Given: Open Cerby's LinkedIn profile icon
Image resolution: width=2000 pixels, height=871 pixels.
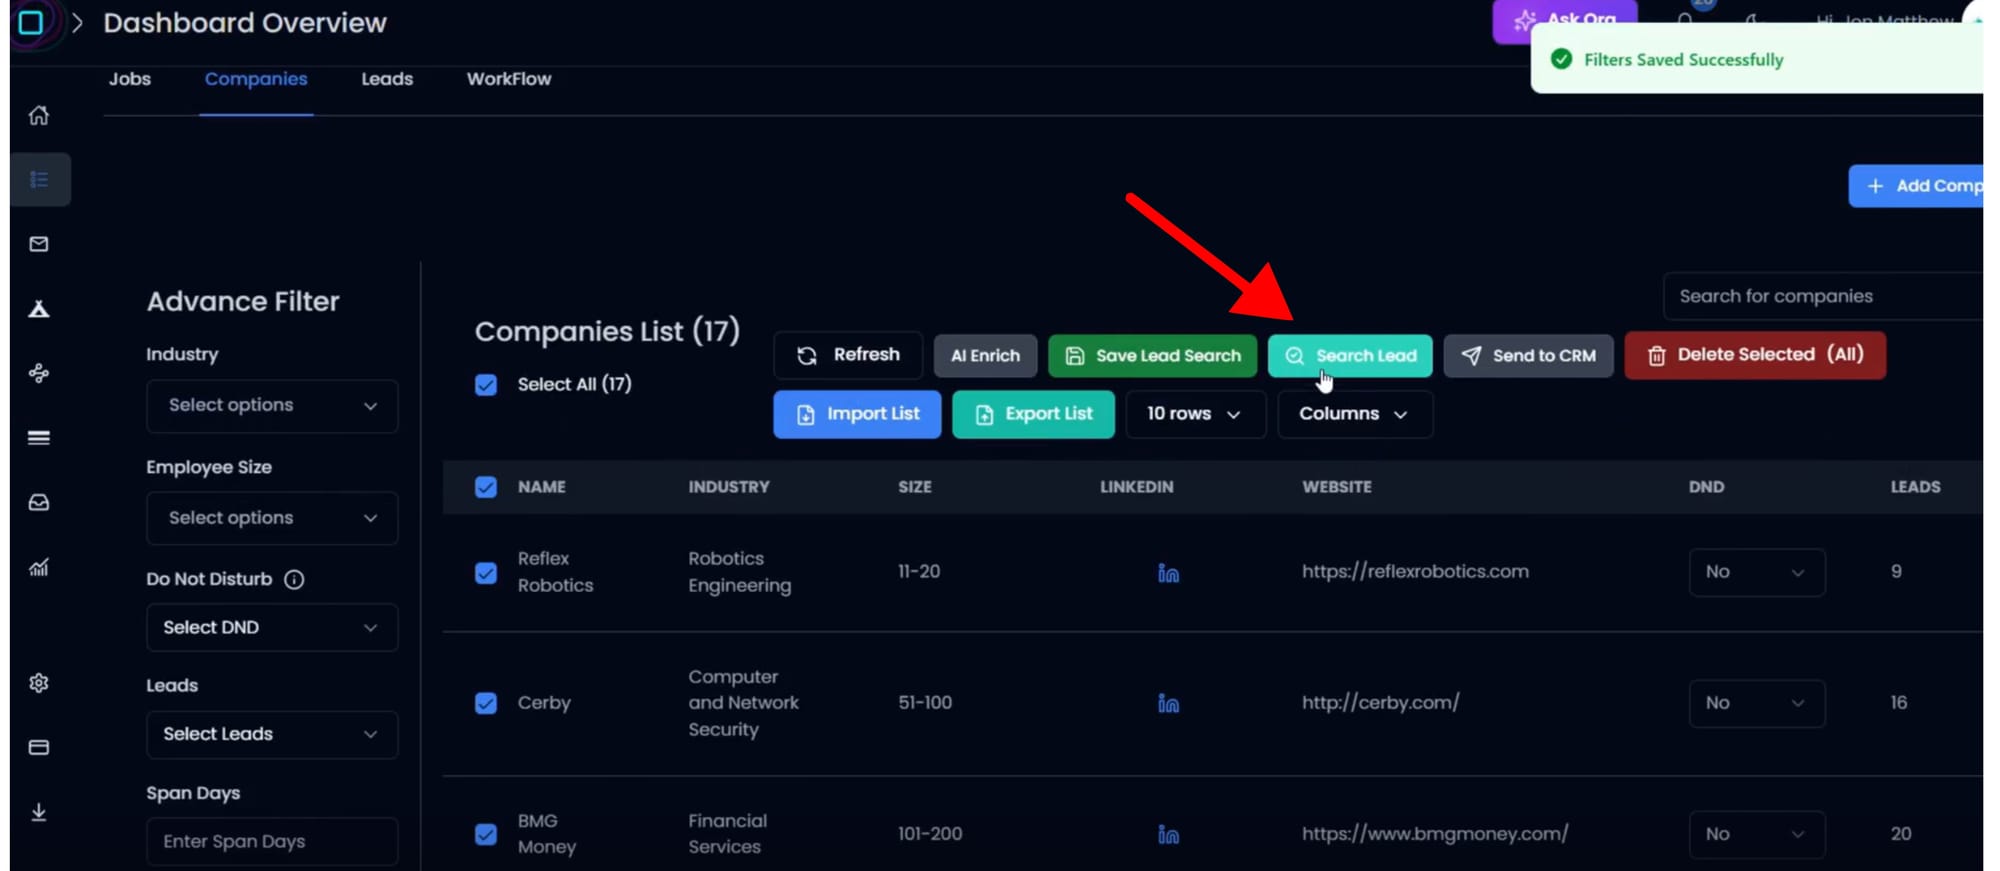Looking at the screenshot, I should pos(1168,704).
